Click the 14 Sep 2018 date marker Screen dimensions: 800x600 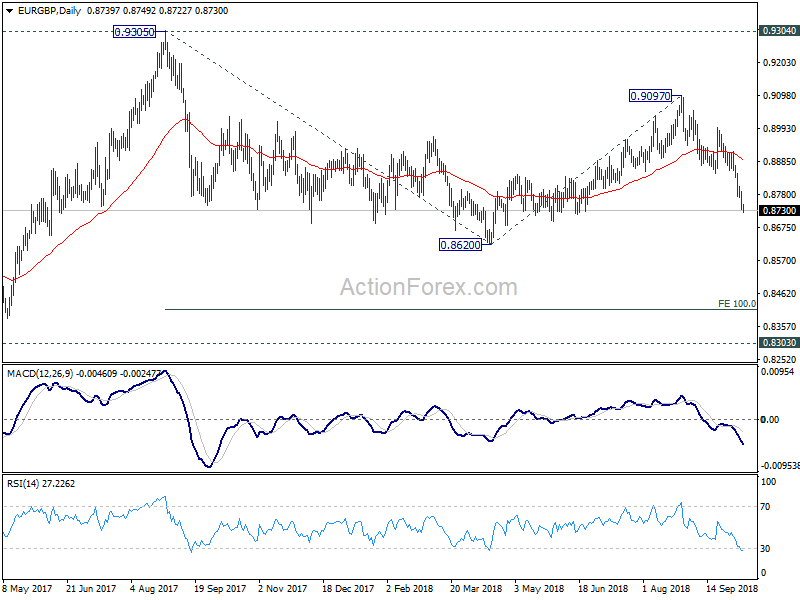pyautogui.click(x=732, y=589)
